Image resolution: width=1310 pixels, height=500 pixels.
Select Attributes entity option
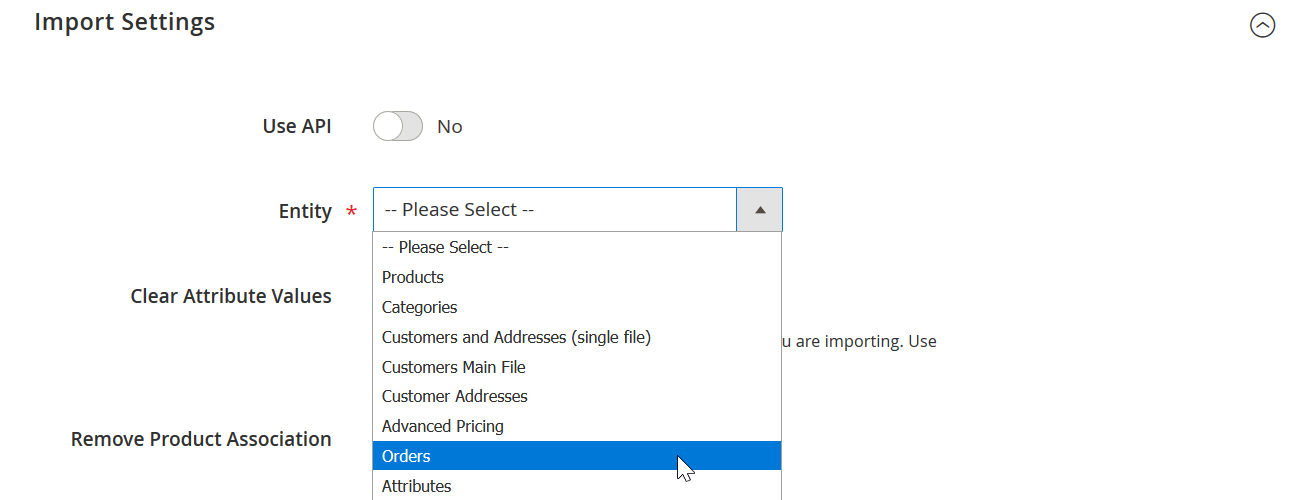tap(577, 486)
